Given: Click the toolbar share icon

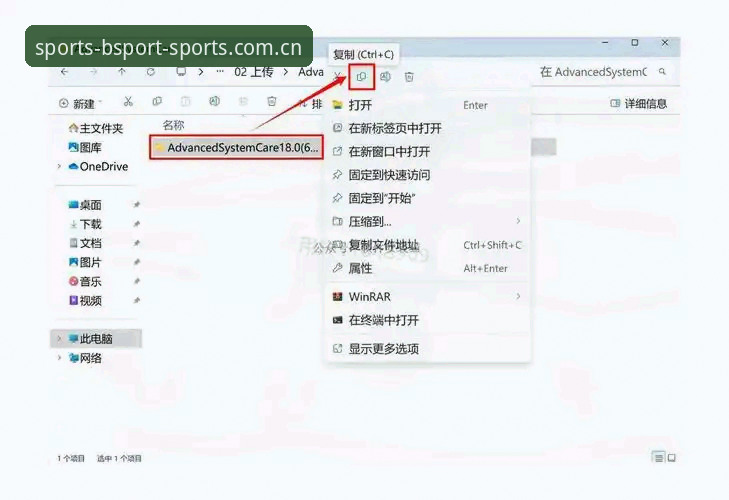Looking at the screenshot, I should [x=243, y=101].
